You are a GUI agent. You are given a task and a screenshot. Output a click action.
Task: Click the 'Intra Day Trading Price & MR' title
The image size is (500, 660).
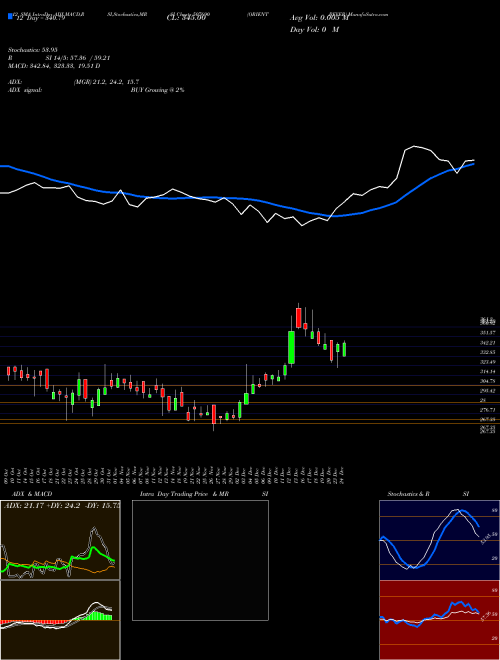(184, 494)
